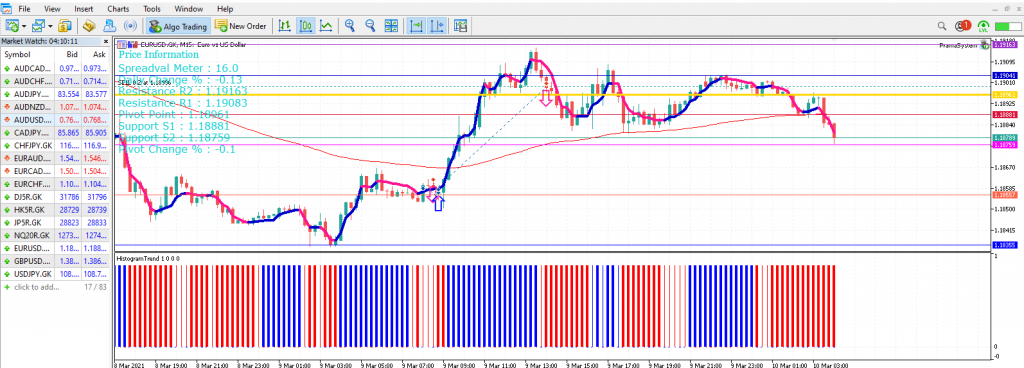Open the Tools menu
The width and height of the screenshot is (1024, 368).
pyautogui.click(x=152, y=9)
